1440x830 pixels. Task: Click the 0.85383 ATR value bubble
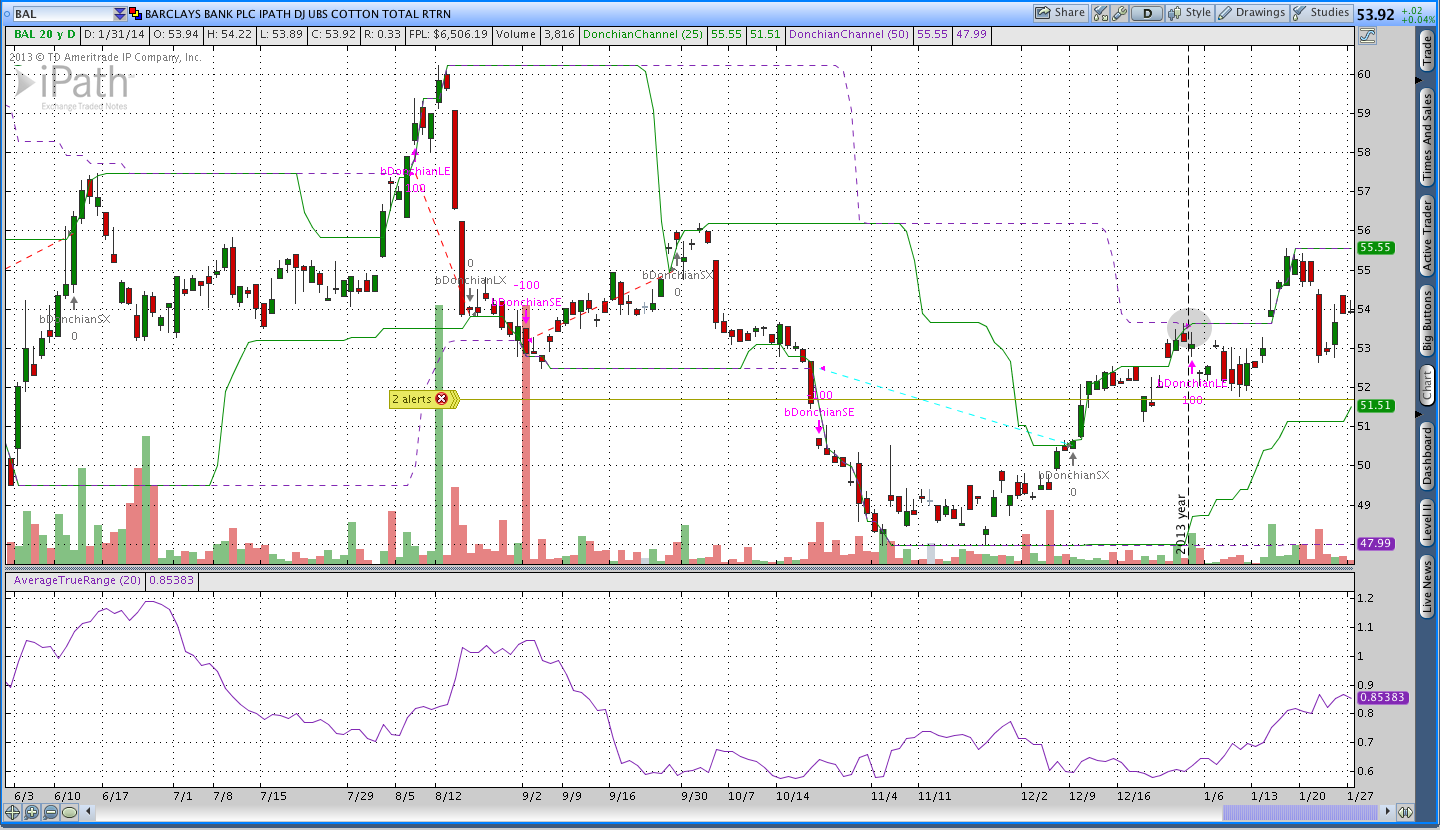pyautogui.click(x=1383, y=697)
